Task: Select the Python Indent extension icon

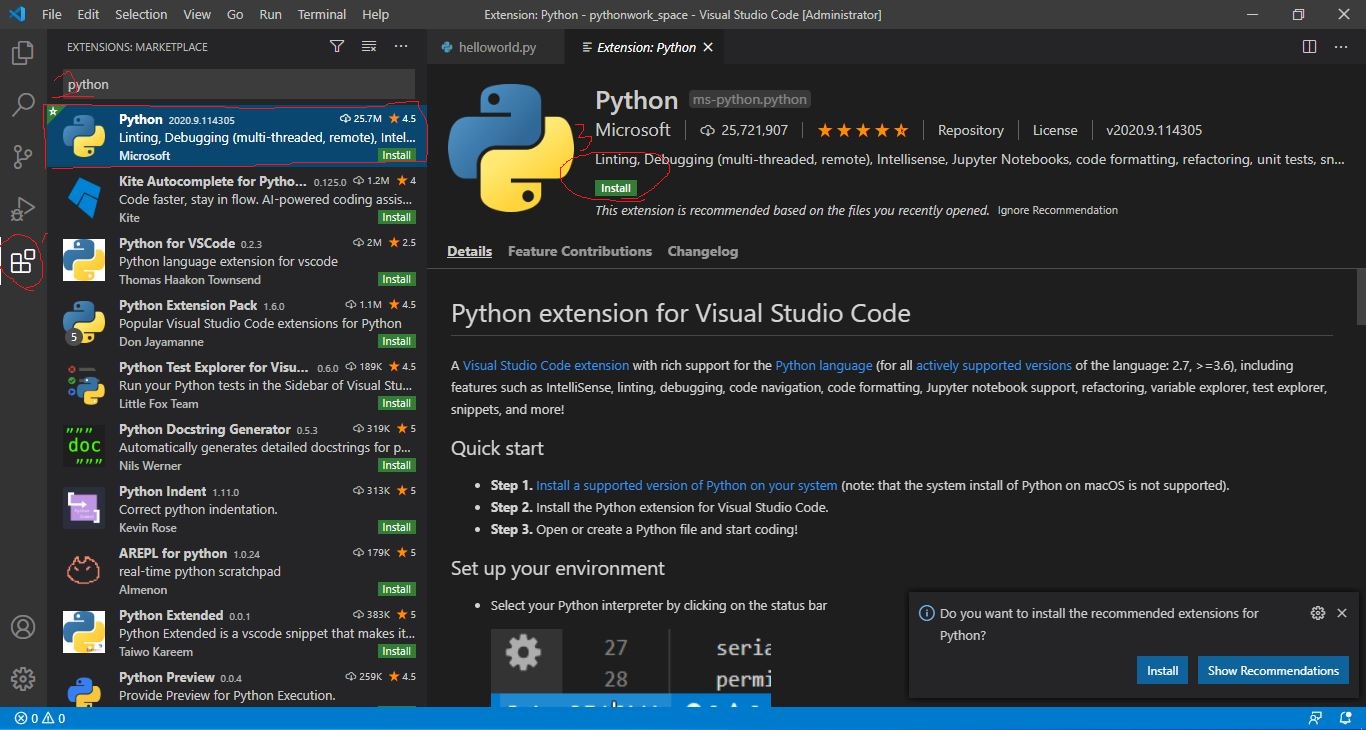Action: [x=84, y=509]
